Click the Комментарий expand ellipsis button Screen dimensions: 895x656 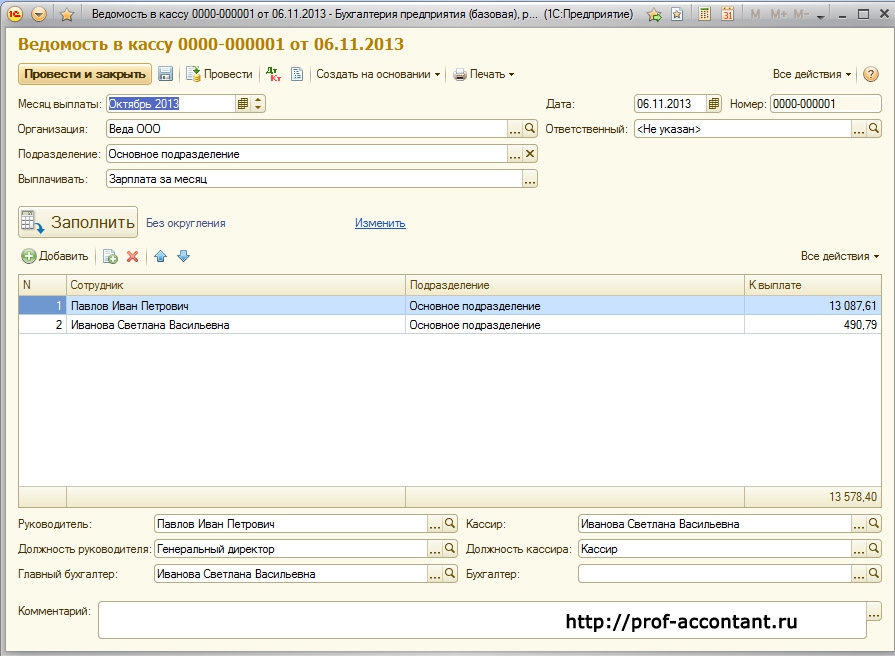tap(874, 614)
